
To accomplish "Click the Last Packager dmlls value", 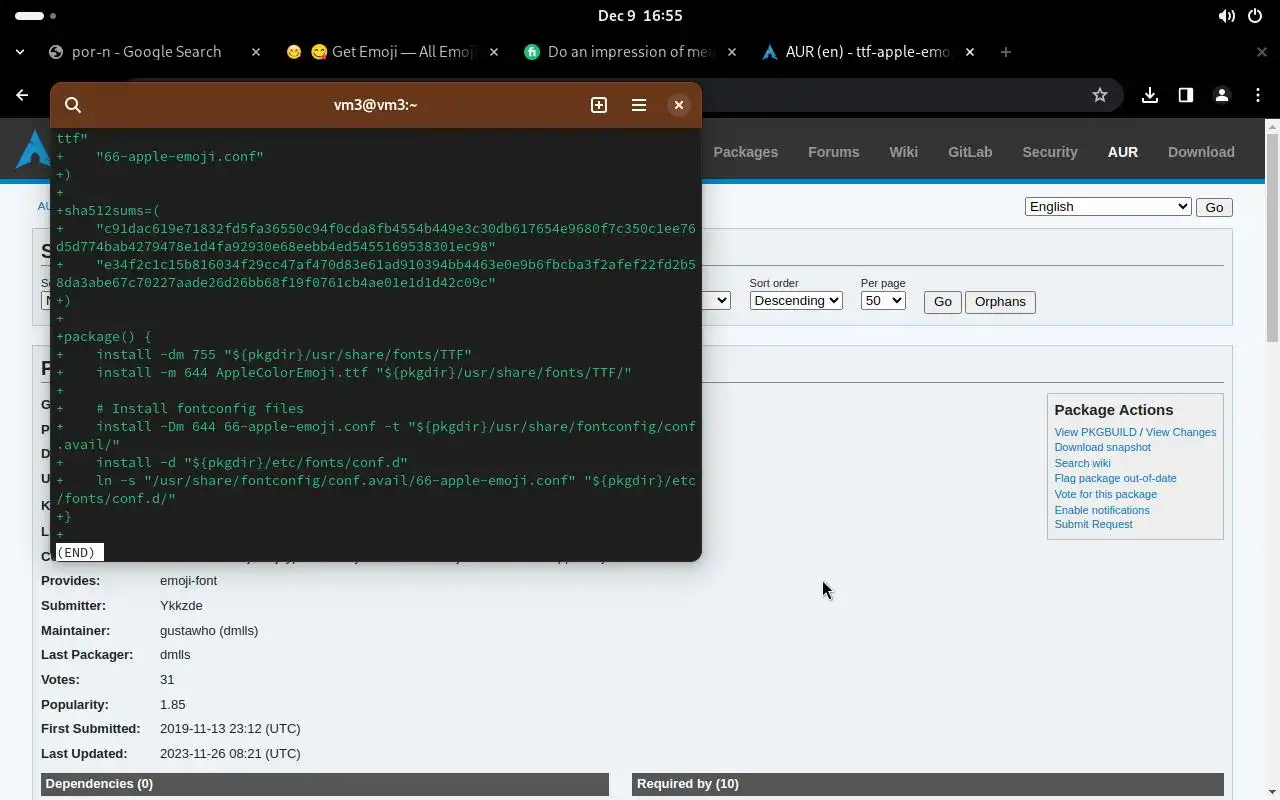I will pyautogui.click(x=175, y=655).
